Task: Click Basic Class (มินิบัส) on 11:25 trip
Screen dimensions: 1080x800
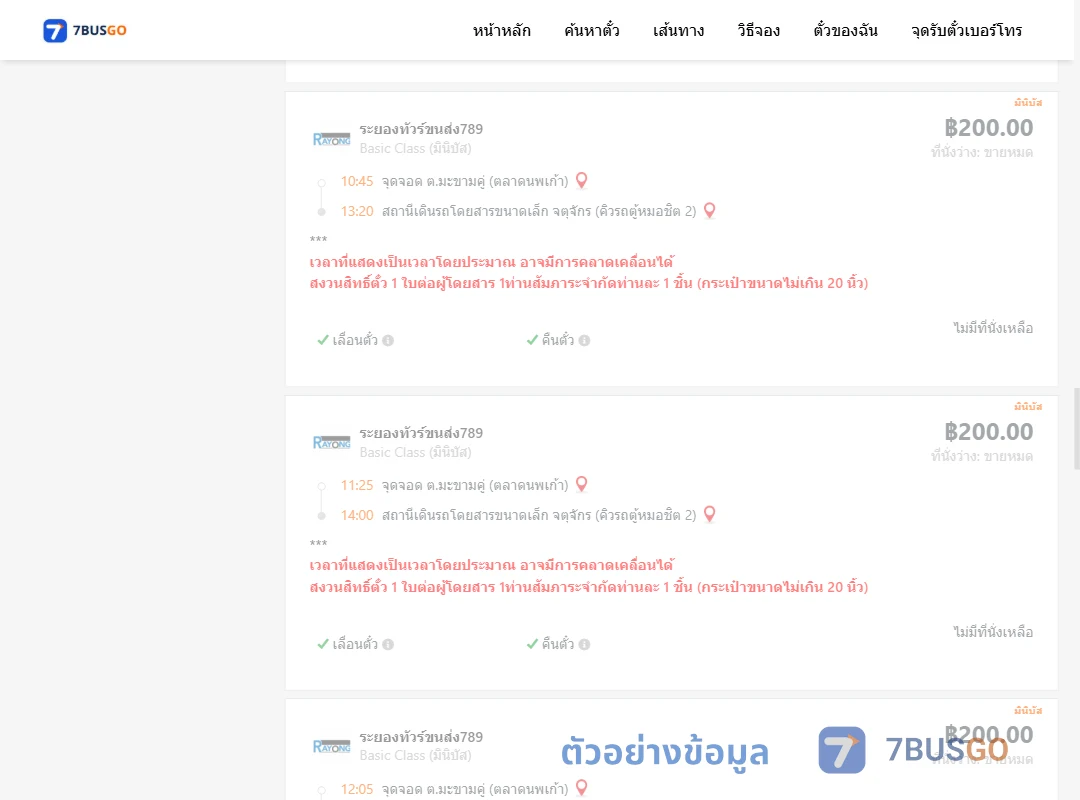Action: pos(415,452)
